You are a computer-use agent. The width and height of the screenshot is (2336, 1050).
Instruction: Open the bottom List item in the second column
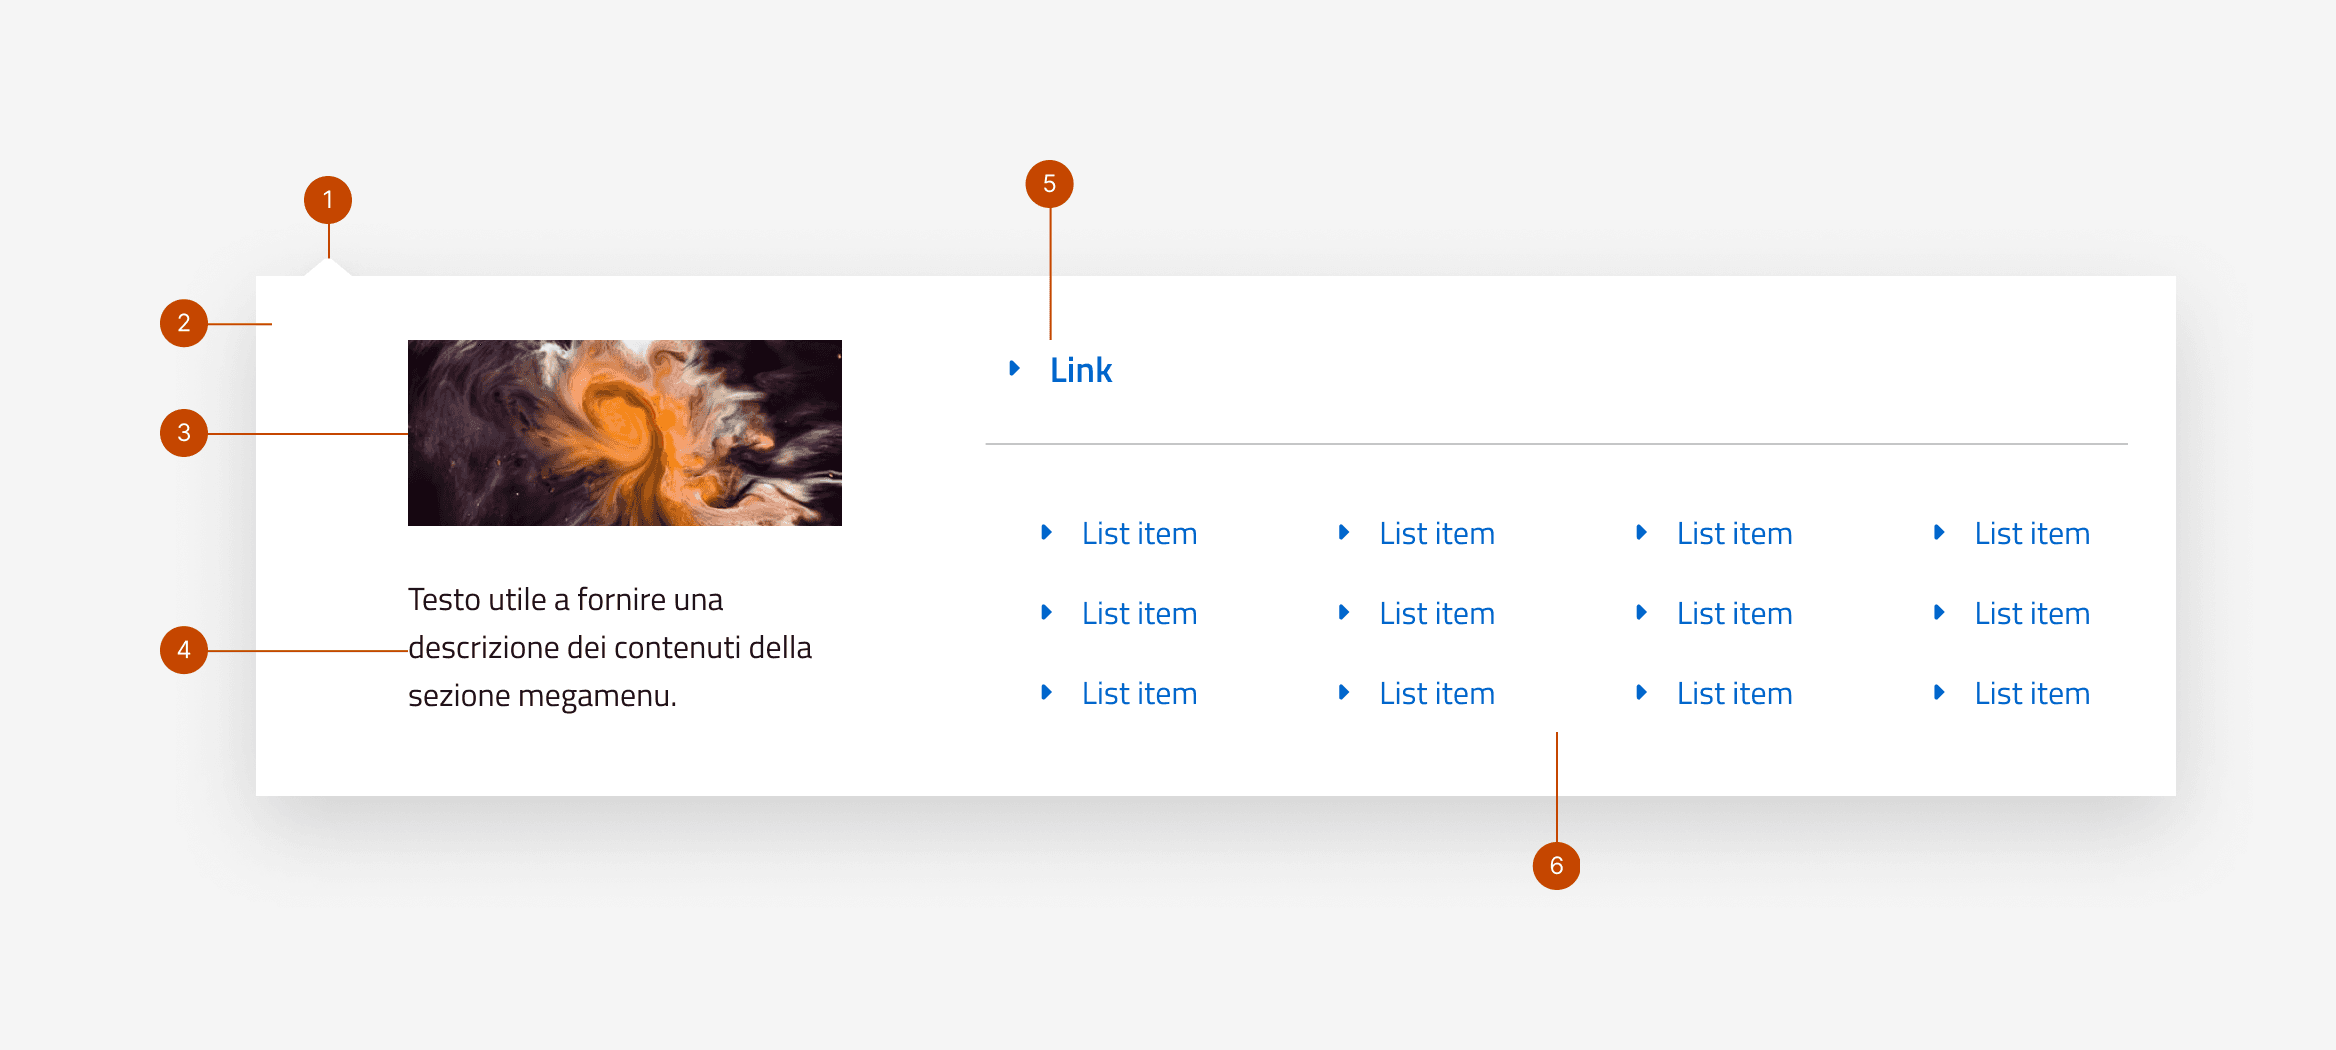(1436, 694)
